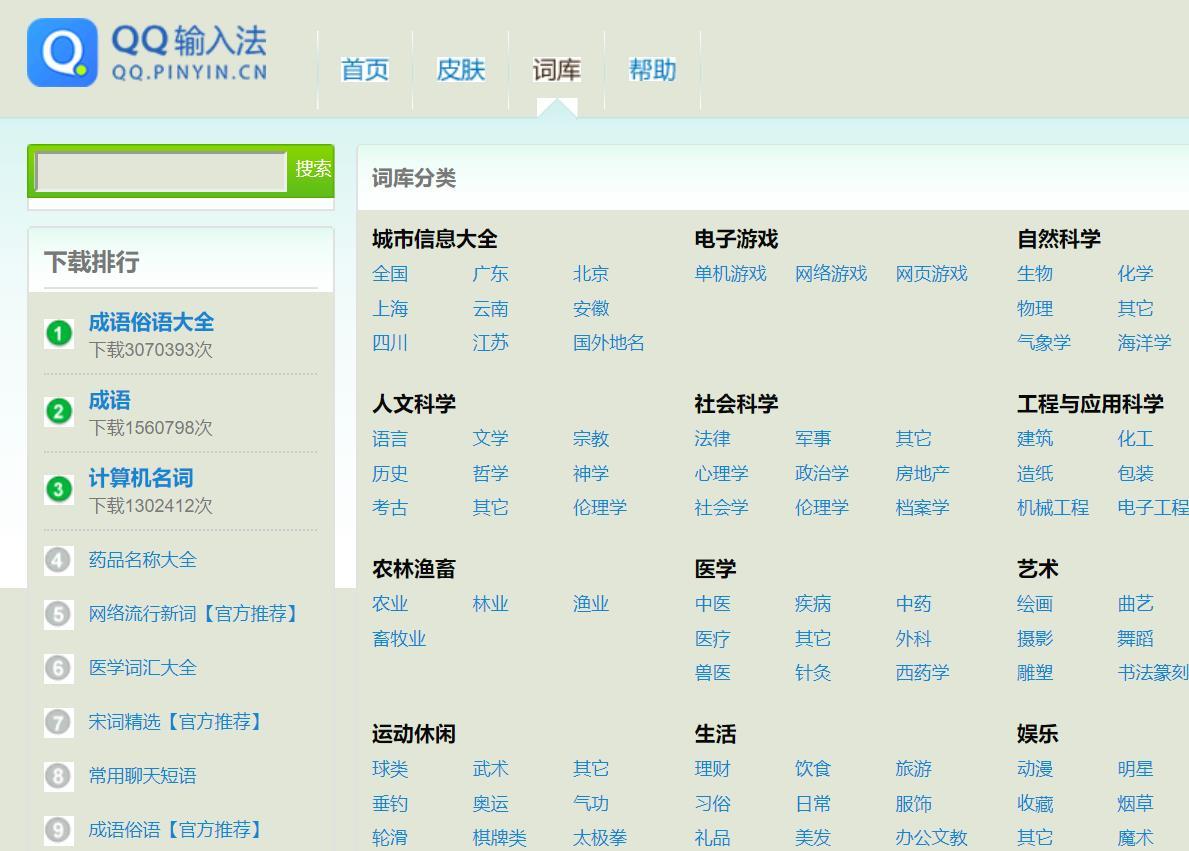Viewport: 1189px width, 851px height.
Task: Open the 计算机名词 dictionary link
Action: [140, 478]
